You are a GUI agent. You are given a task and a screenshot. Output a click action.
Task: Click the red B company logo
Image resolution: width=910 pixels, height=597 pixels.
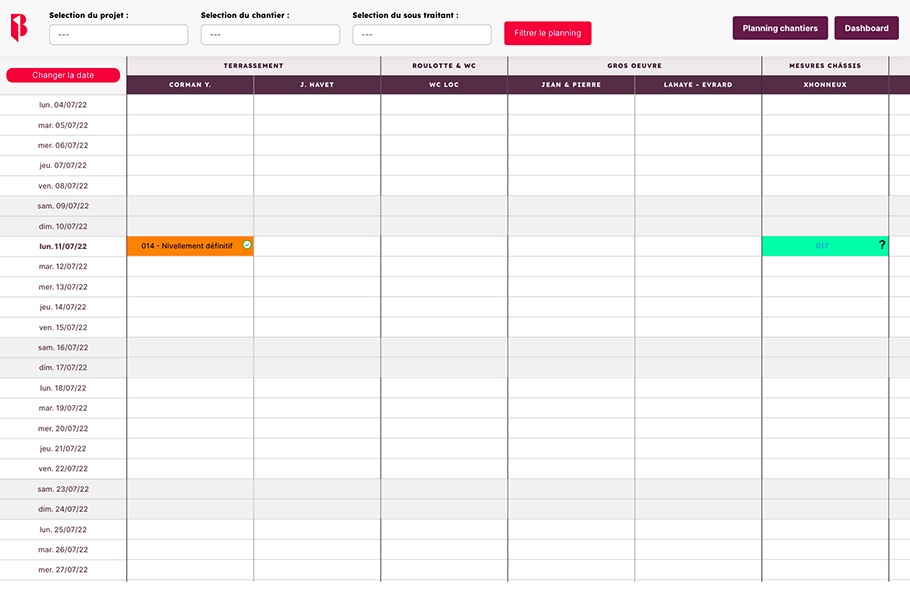pyautogui.click(x=18, y=28)
